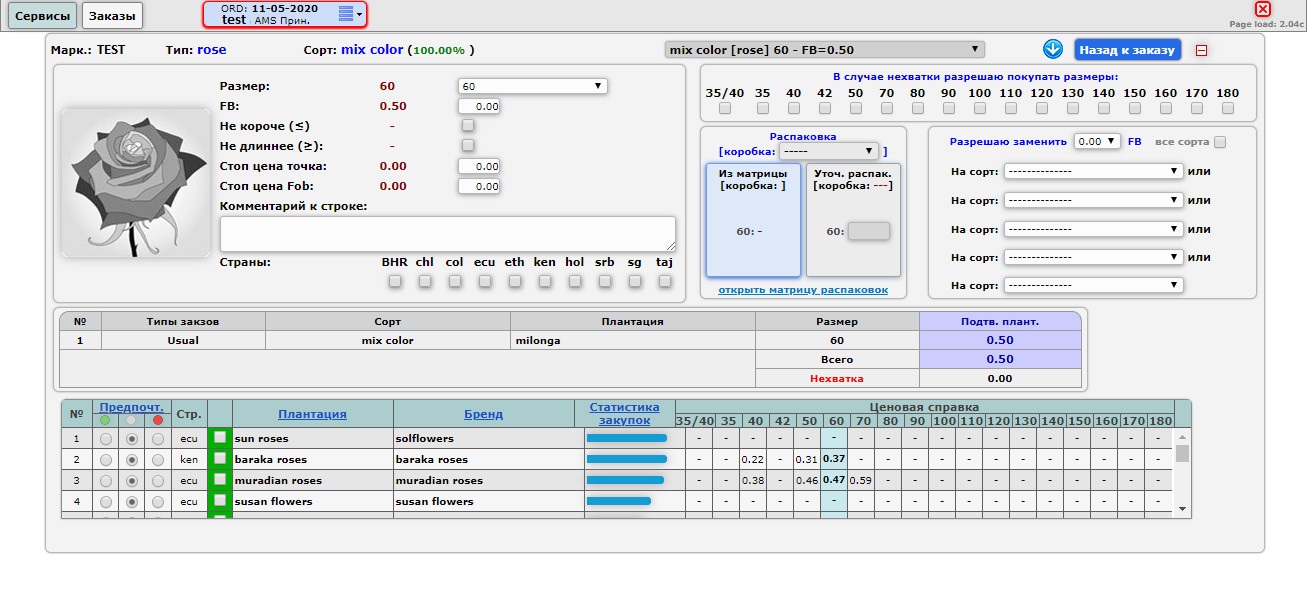Click the purchase statistics bar for muradian roses
Image resolution: width=1309 pixels, height=600 pixels.
click(x=626, y=480)
